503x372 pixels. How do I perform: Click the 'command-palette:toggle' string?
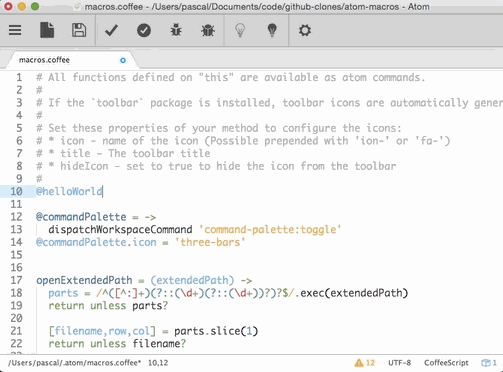[x=270, y=230]
